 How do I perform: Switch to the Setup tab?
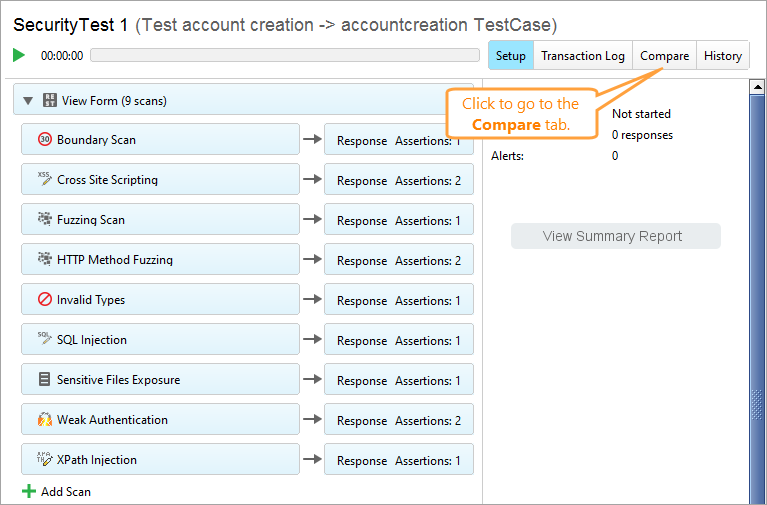(511, 55)
